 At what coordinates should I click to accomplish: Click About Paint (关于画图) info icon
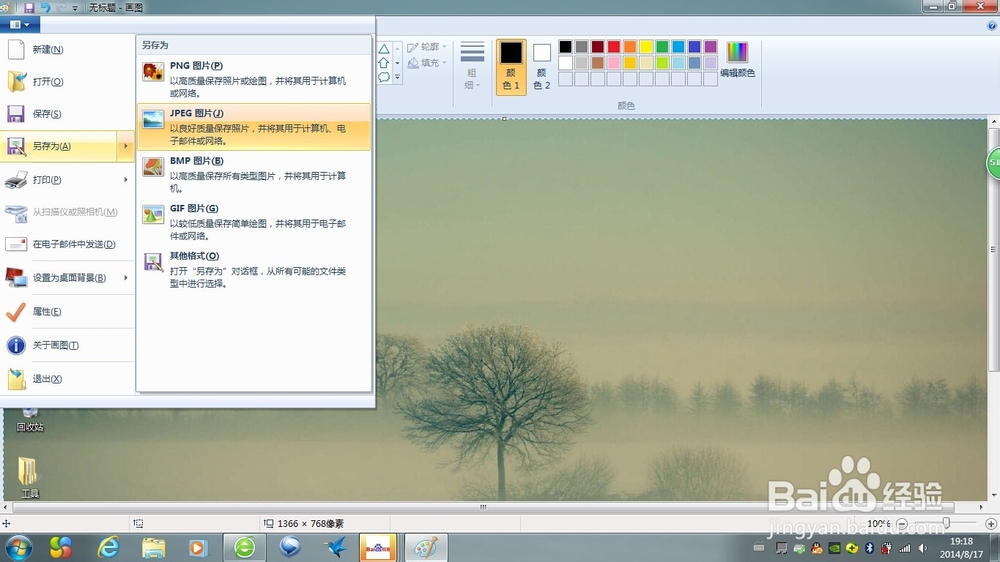(16, 345)
